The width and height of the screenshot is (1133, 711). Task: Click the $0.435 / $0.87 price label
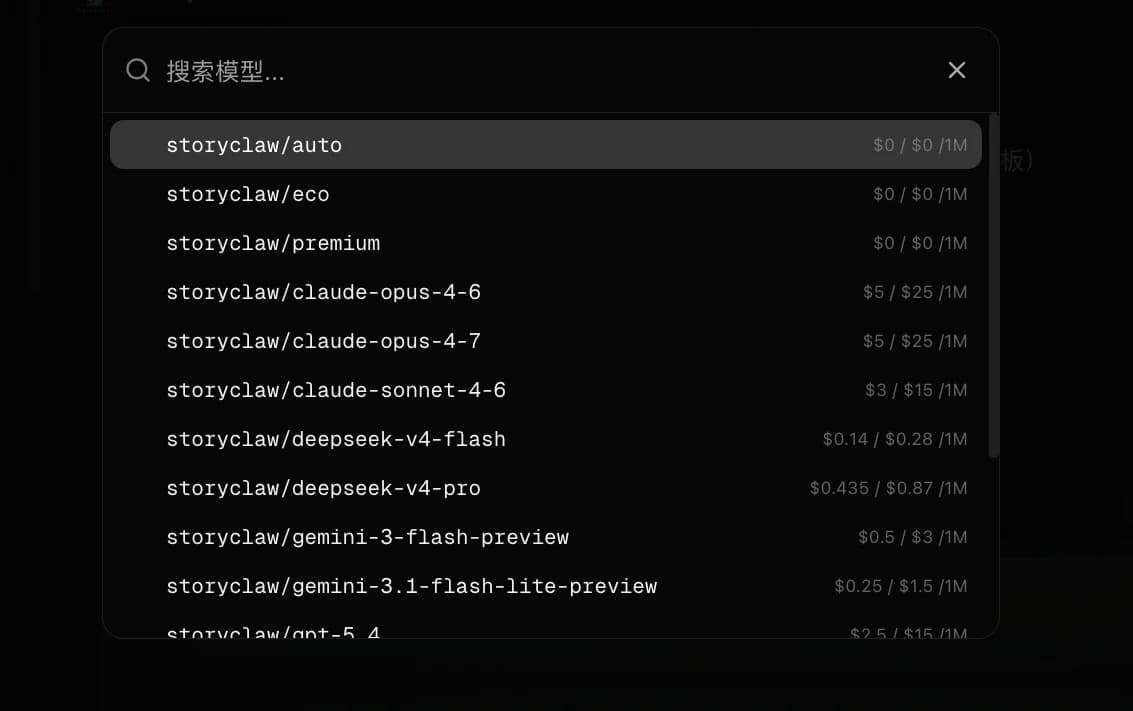(888, 488)
